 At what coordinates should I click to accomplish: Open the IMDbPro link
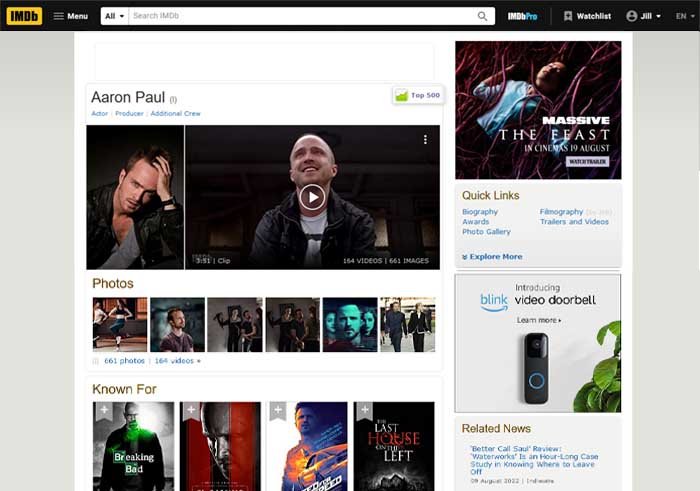[522, 16]
